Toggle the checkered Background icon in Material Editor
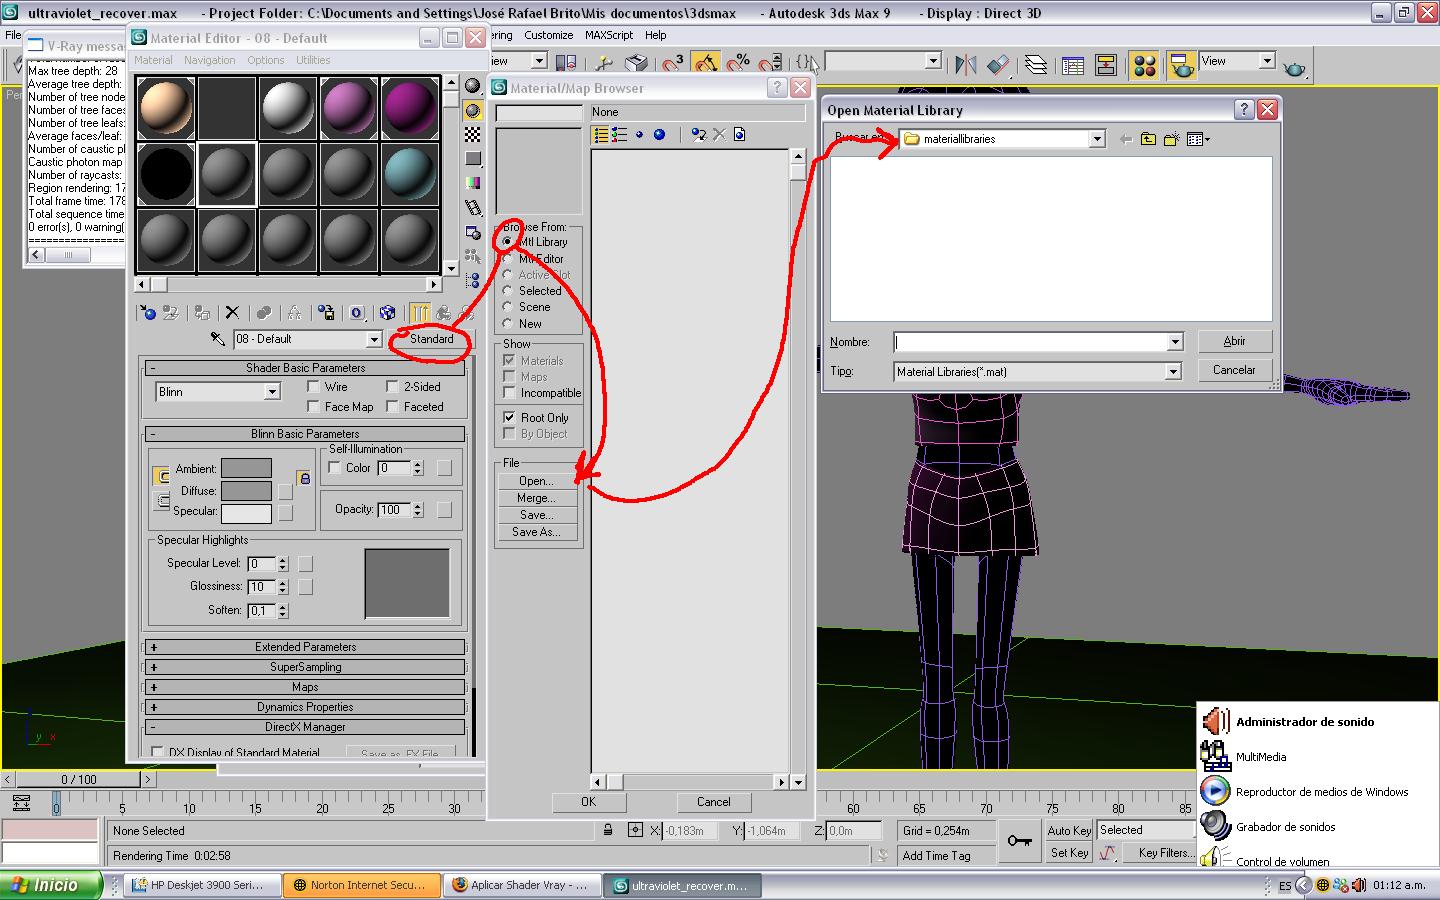The image size is (1440, 900). (473, 134)
